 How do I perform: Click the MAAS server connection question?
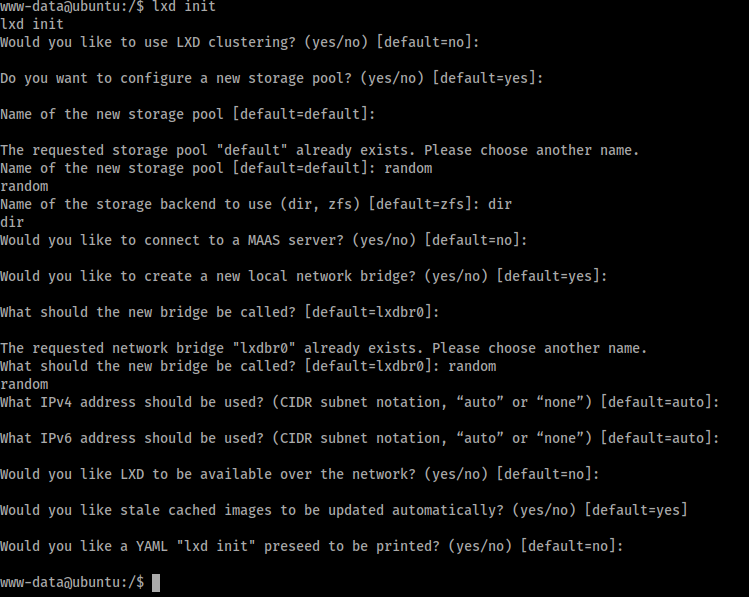point(264,240)
